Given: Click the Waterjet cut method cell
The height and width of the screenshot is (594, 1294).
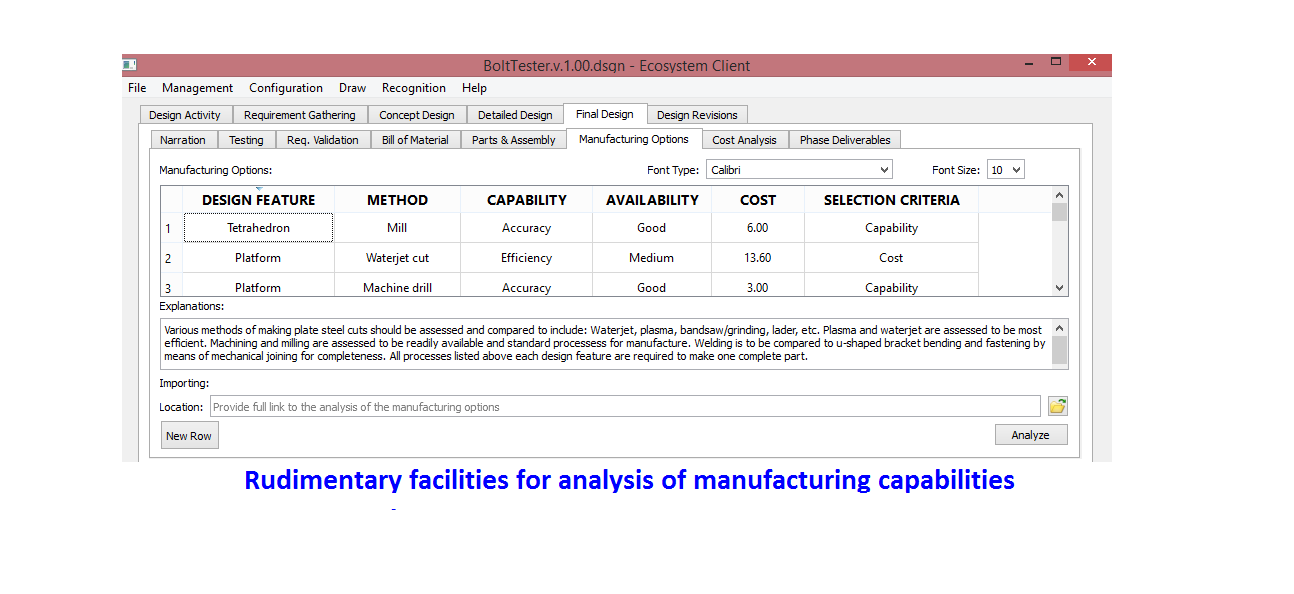Looking at the screenshot, I should [x=397, y=258].
